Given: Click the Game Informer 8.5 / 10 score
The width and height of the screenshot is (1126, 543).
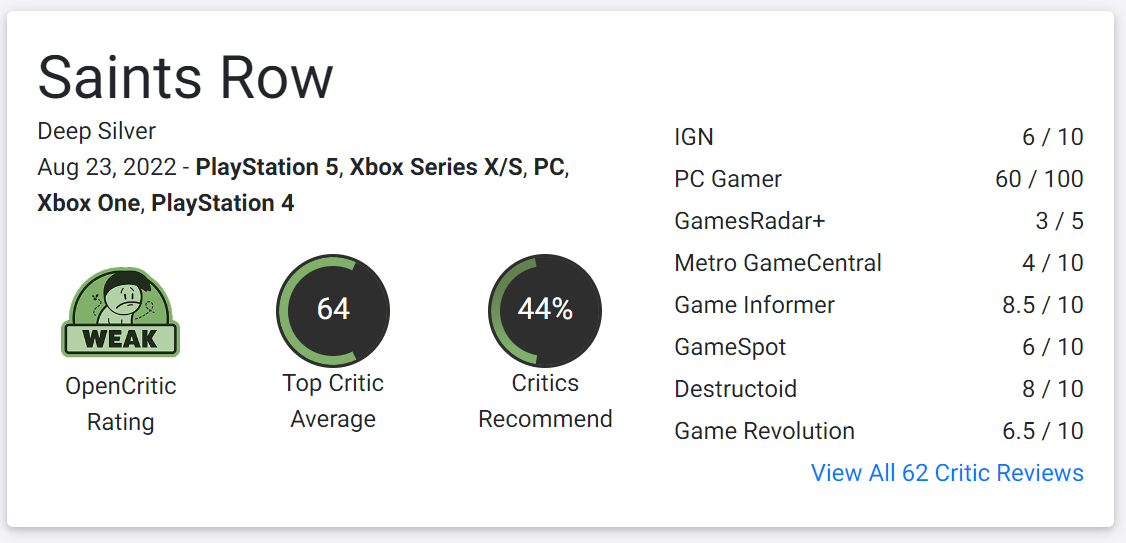Looking at the screenshot, I should click(1043, 305).
